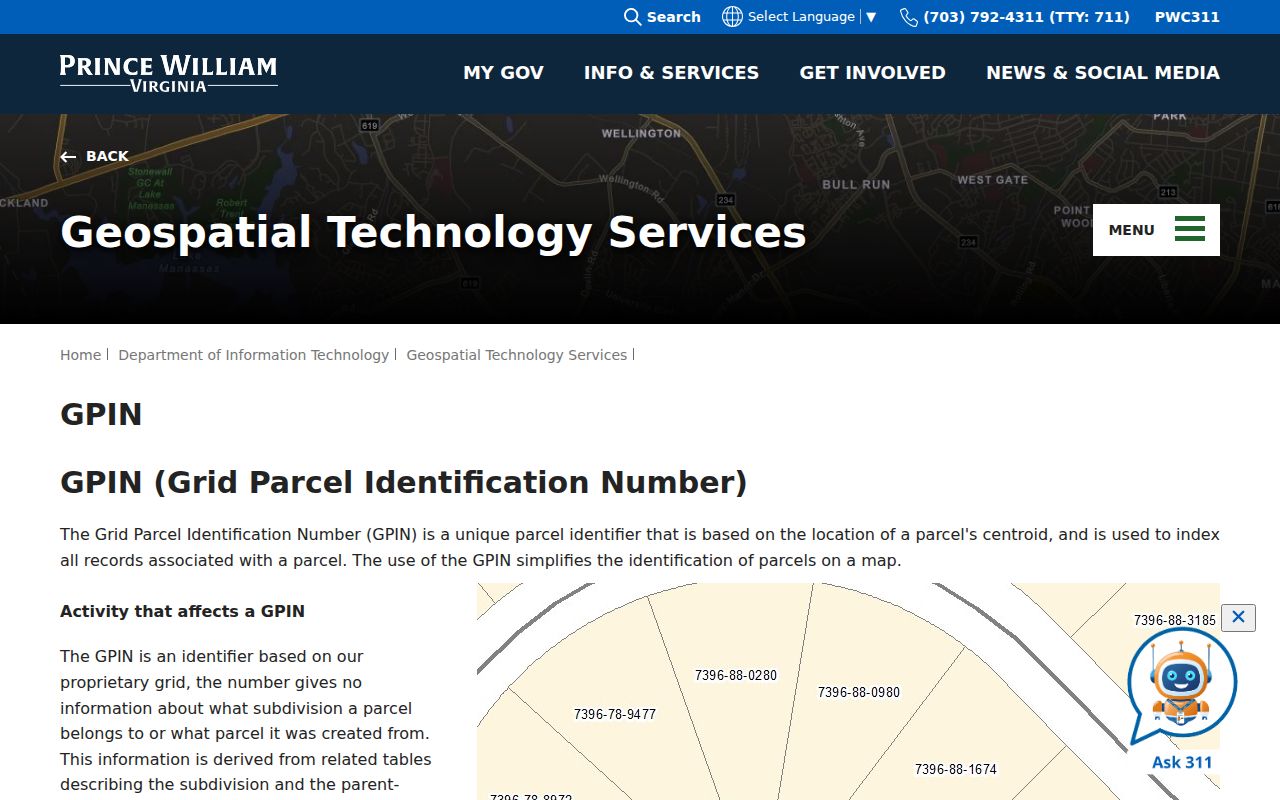Go to Home breadcrumb

(80, 355)
